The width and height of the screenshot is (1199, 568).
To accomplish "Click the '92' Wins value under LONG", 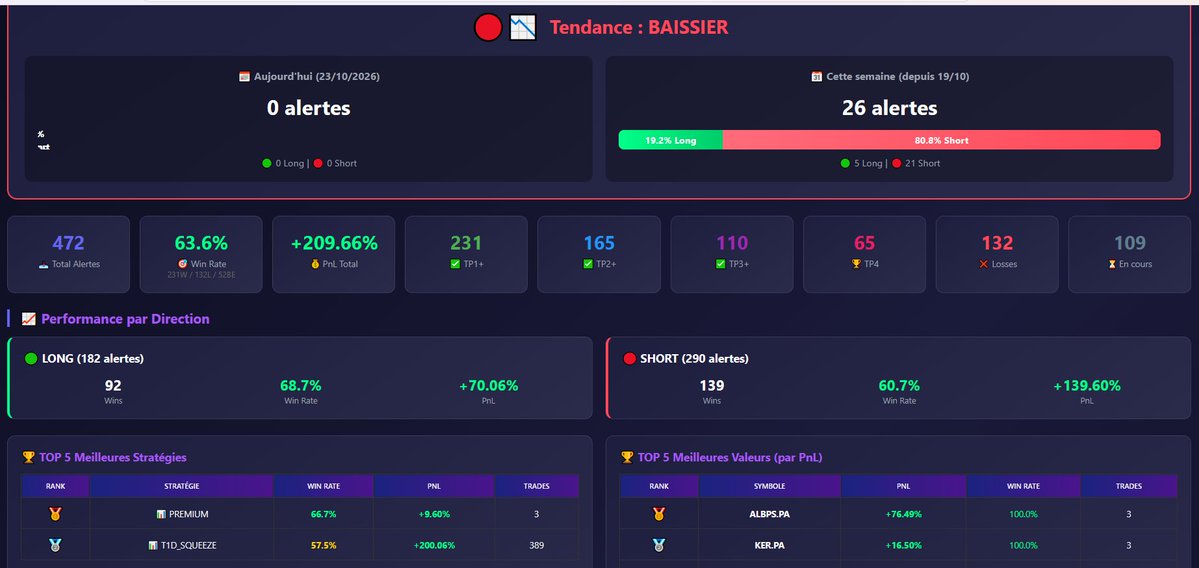I will click(113, 385).
